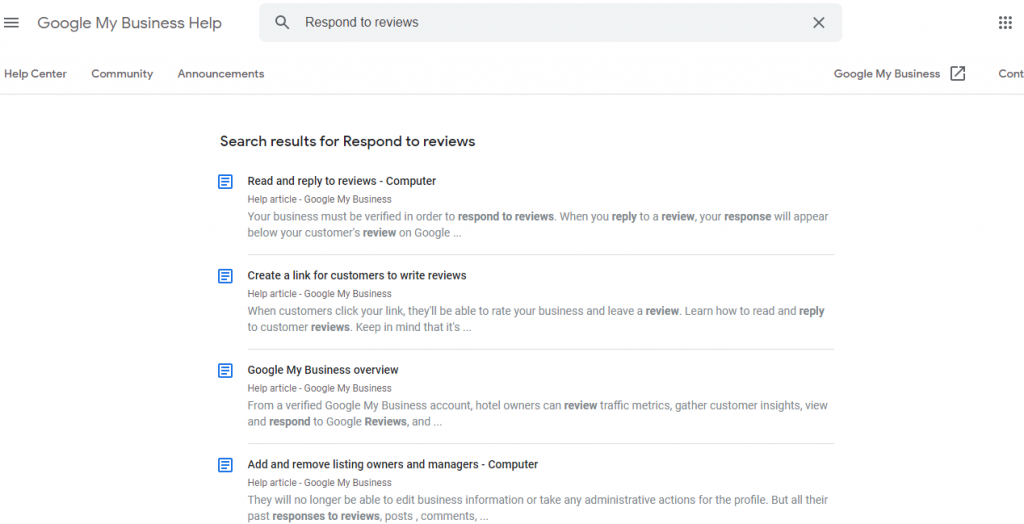Switch to the Community tab
Viewport: 1024px width, 524px height.
coord(122,74)
